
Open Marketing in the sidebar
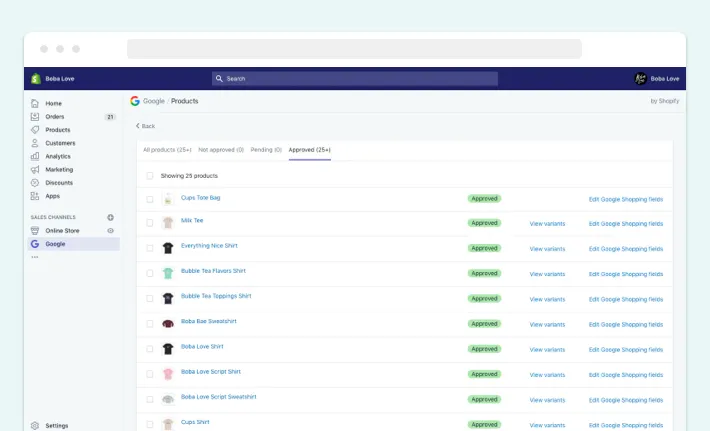(x=59, y=169)
